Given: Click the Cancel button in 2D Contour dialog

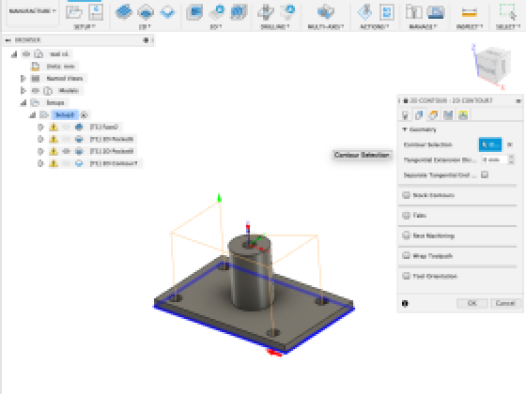Looking at the screenshot, I should click(505, 303).
